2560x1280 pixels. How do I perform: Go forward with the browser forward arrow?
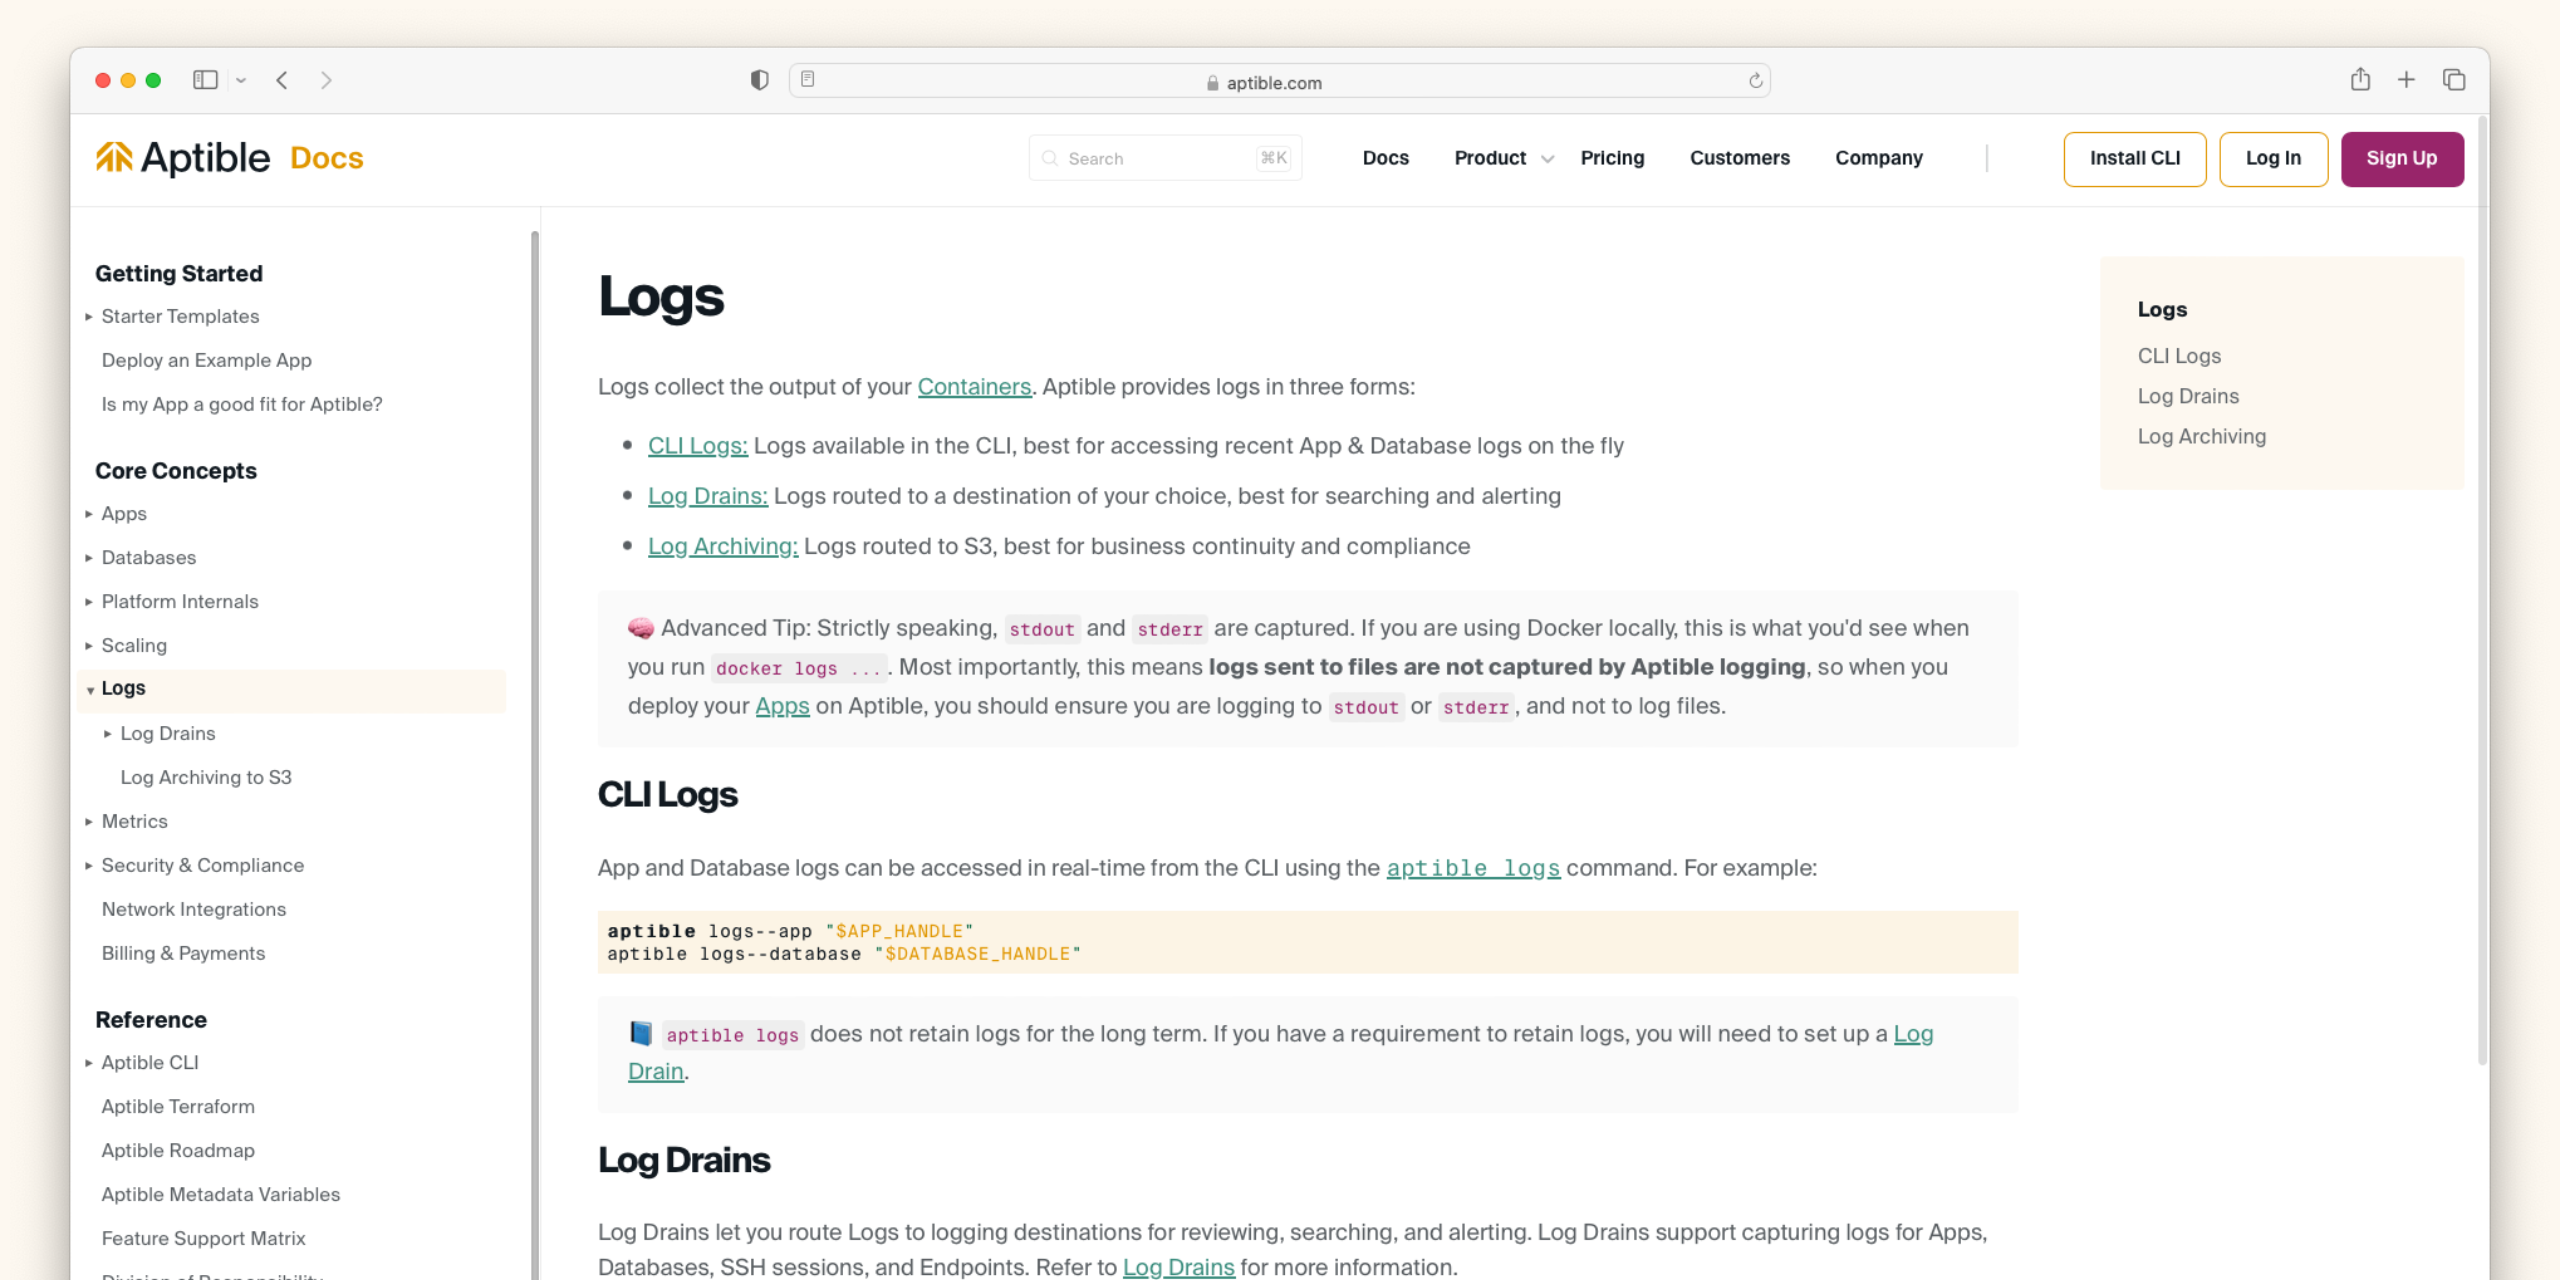click(x=326, y=80)
